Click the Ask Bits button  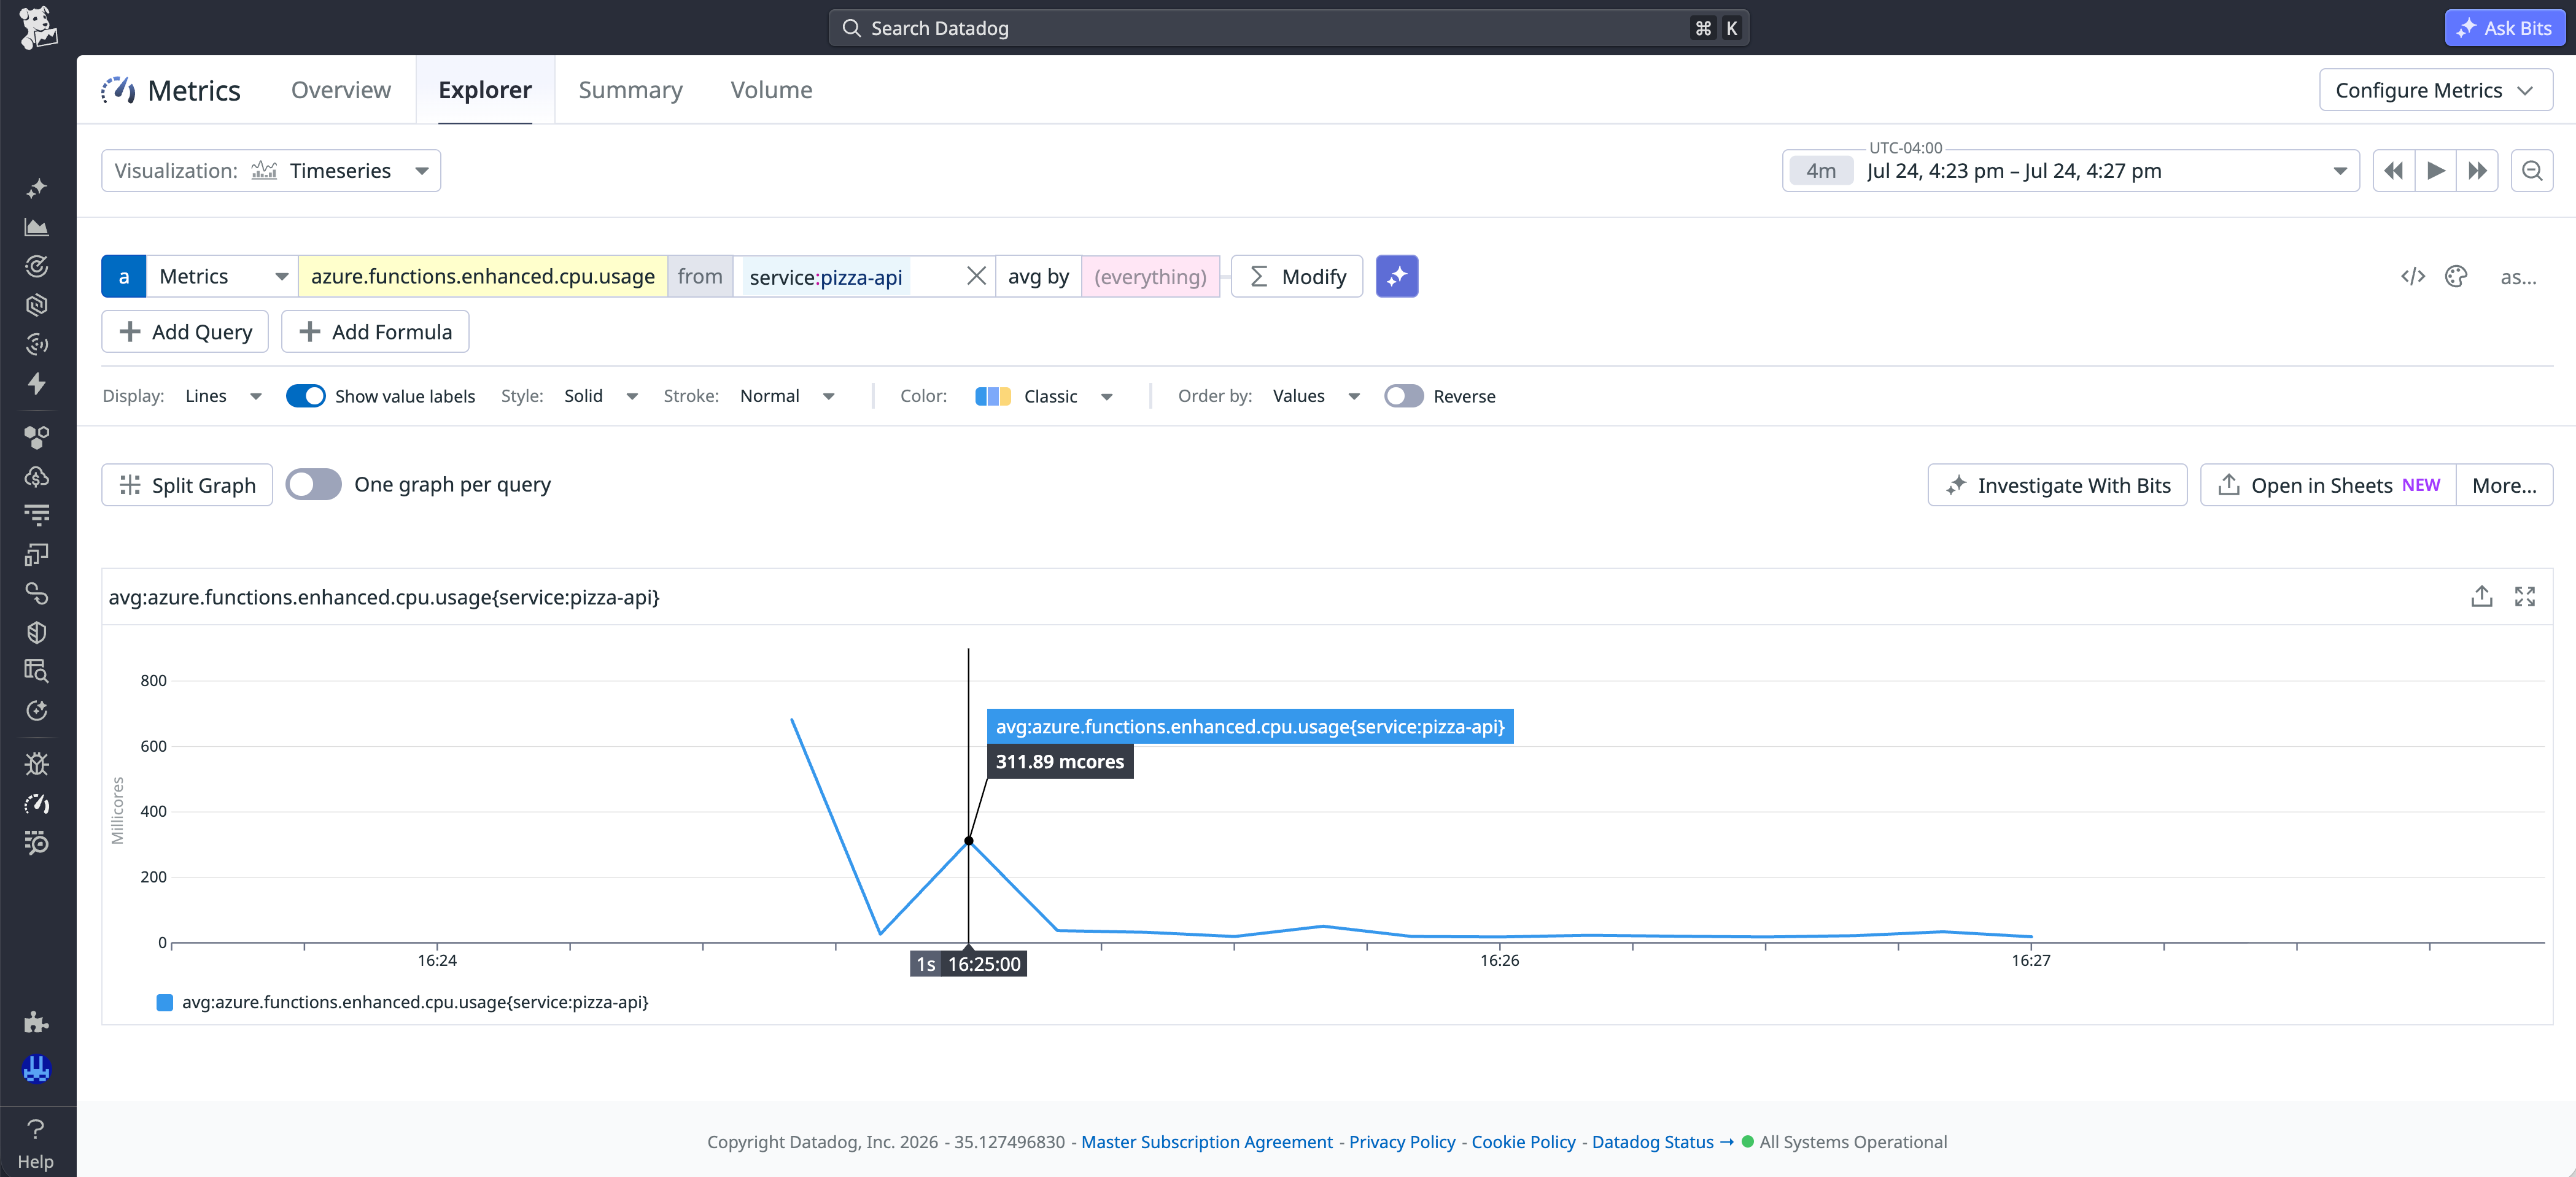[2504, 28]
